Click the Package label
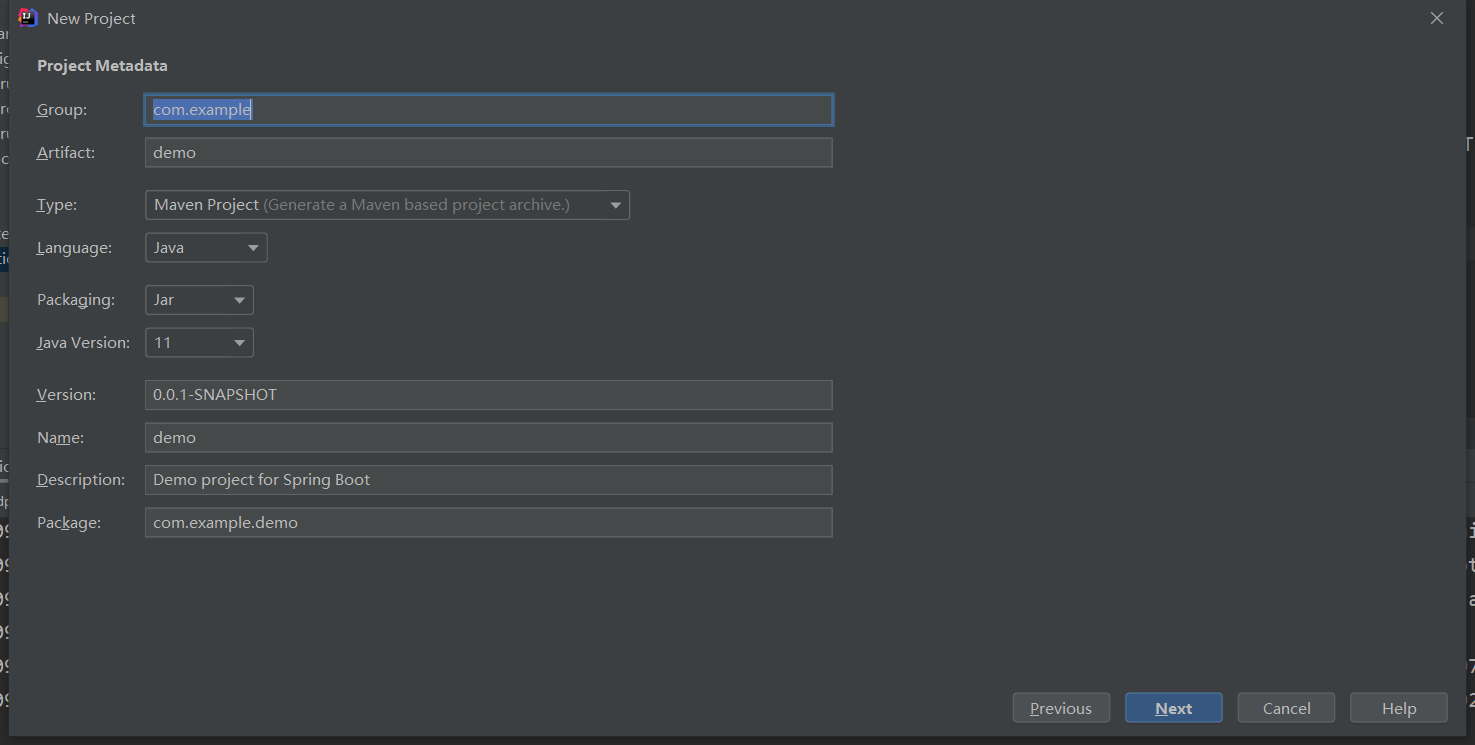 69,523
